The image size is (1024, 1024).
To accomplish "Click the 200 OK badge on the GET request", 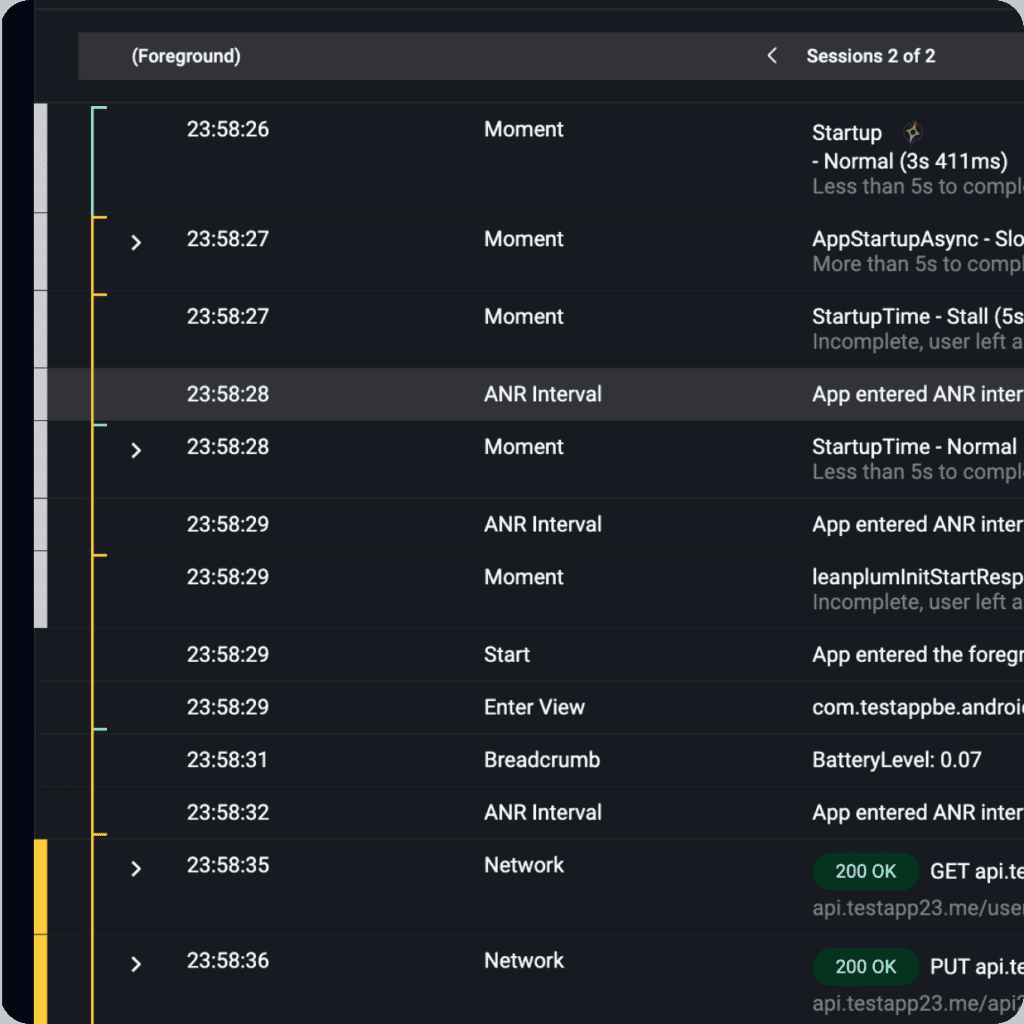I will tap(865, 871).
